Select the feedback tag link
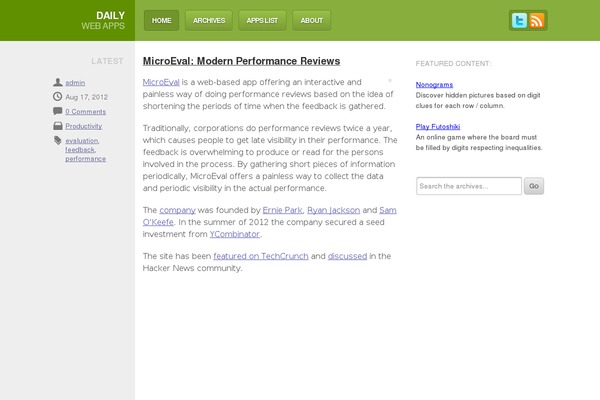The width and height of the screenshot is (600, 400). pos(80,149)
